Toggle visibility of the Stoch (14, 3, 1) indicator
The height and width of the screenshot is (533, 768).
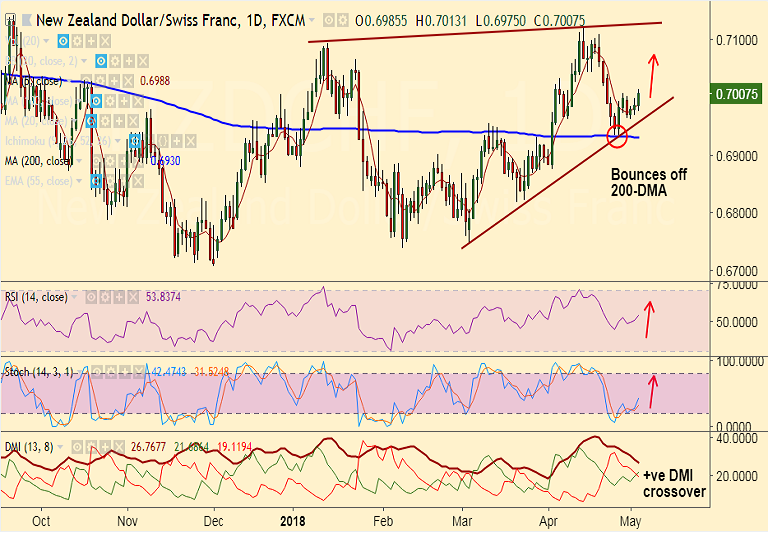tap(97, 372)
